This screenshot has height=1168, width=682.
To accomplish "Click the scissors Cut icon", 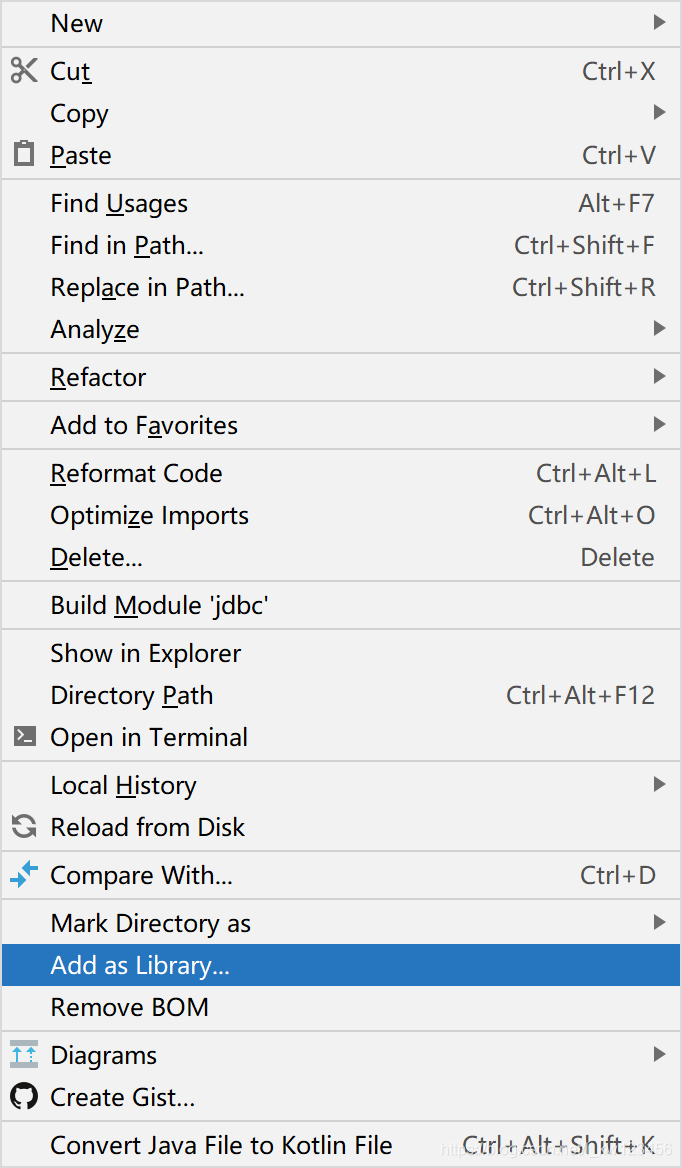I will point(23,71).
